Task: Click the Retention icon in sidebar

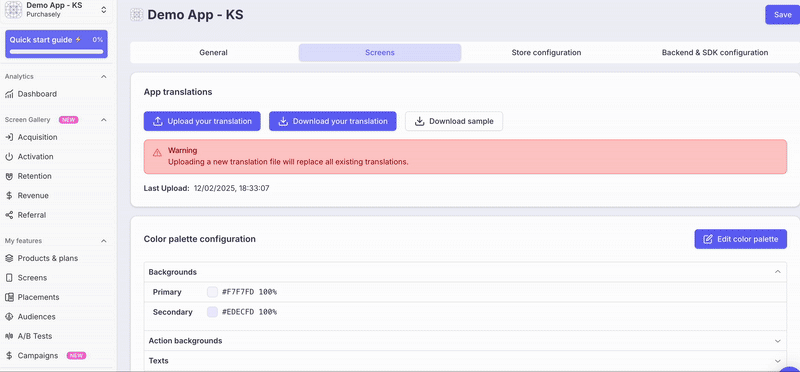Action: (x=9, y=176)
